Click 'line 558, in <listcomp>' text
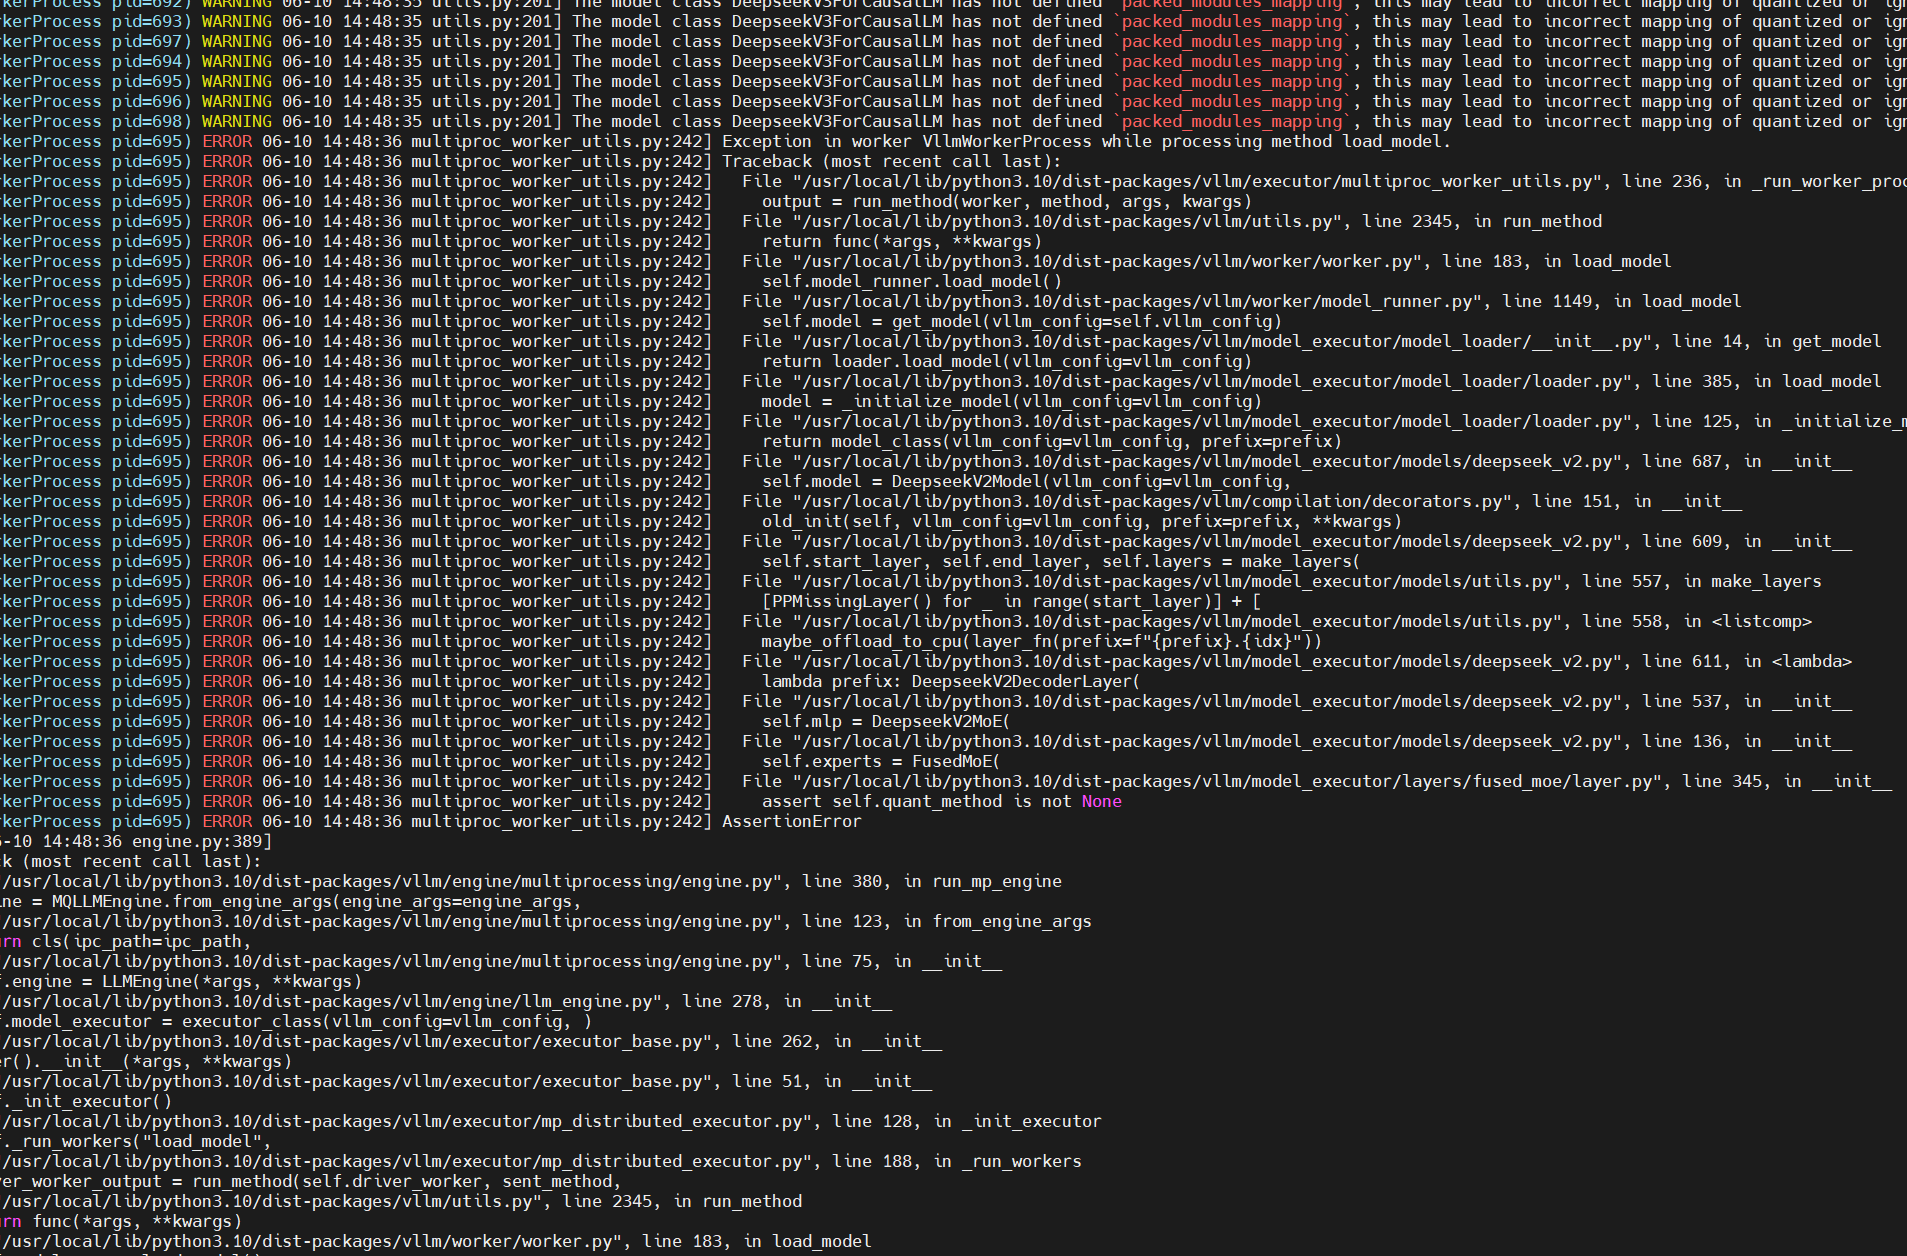1907x1256 pixels. pos(1696,621)
